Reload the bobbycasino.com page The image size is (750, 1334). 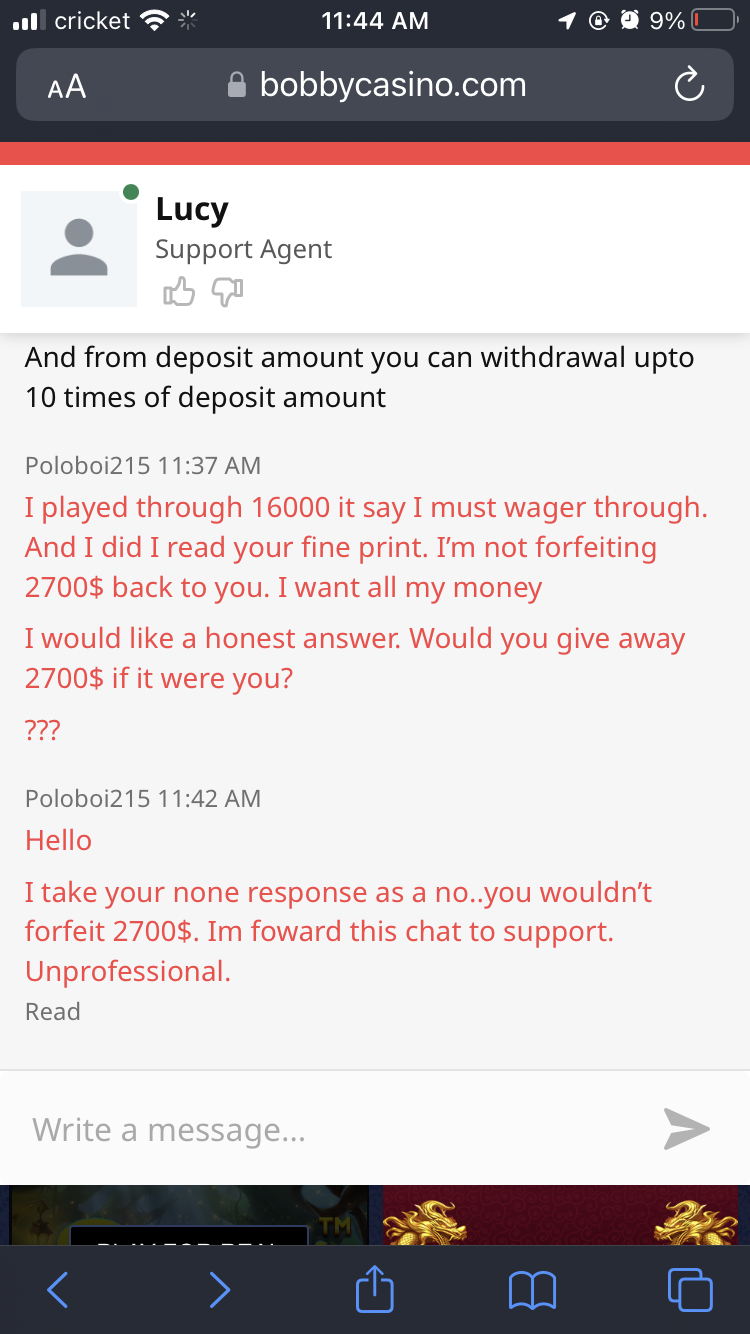(x=689, y=86)
